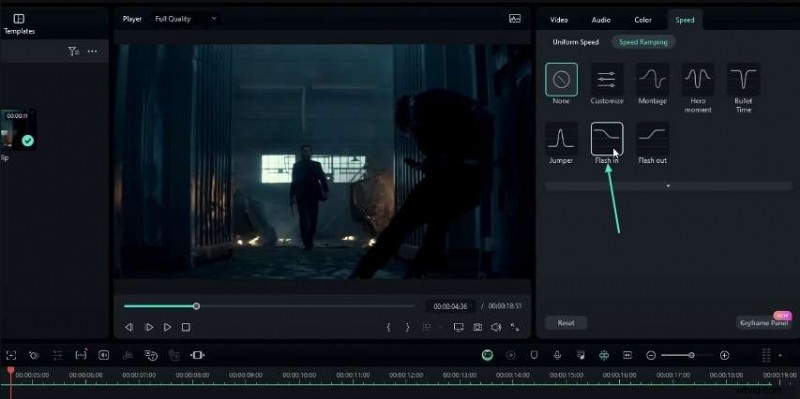The width and height of the screenshot is (800, 399).
Task: Stop playback with the square button
Action: point(186,327)
